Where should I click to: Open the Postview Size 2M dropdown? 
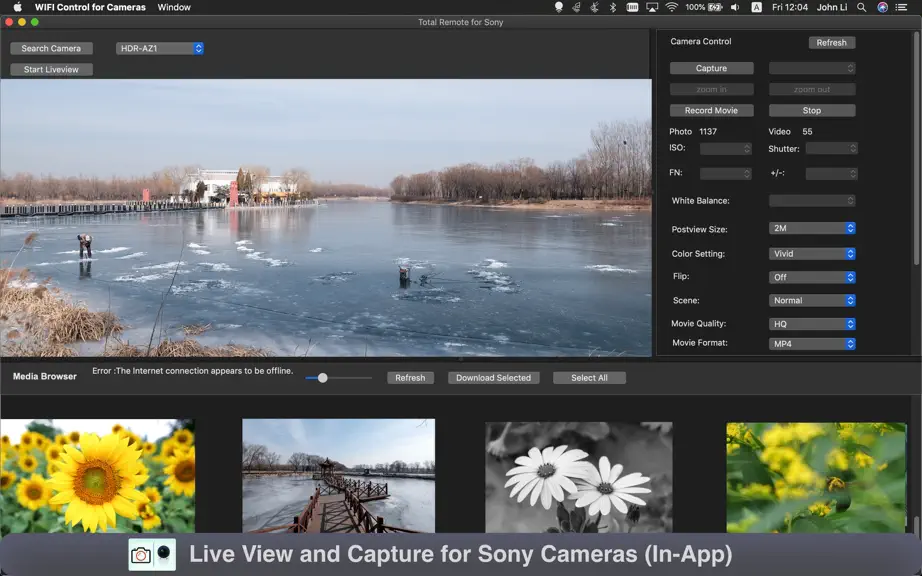[x=812, y=228]
